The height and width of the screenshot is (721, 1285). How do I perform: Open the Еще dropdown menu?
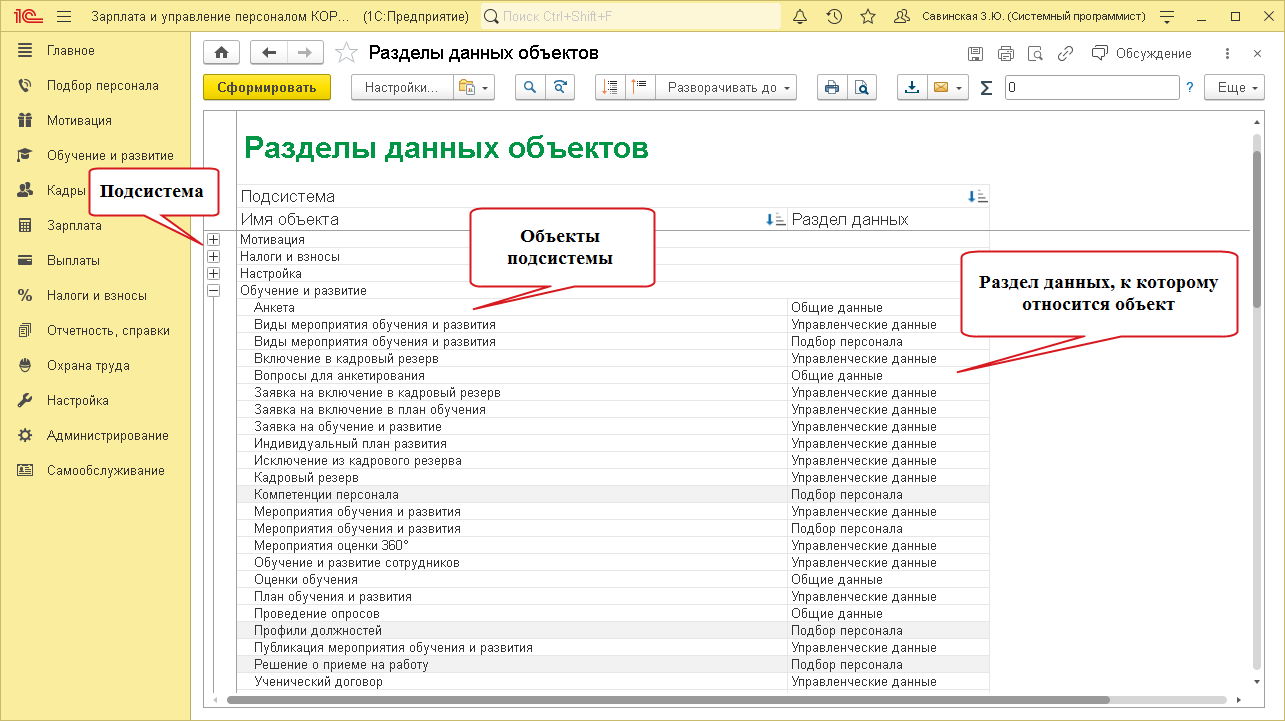tap(1238, 88)
